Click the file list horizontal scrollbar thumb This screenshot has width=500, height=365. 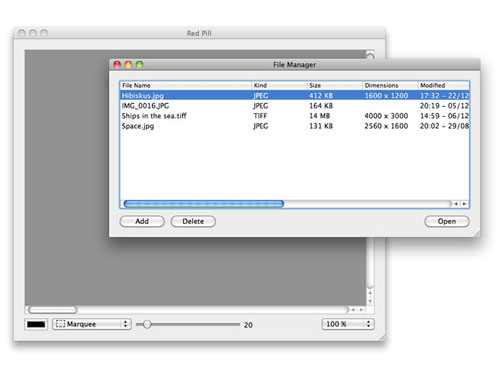(x=204, y=204)
